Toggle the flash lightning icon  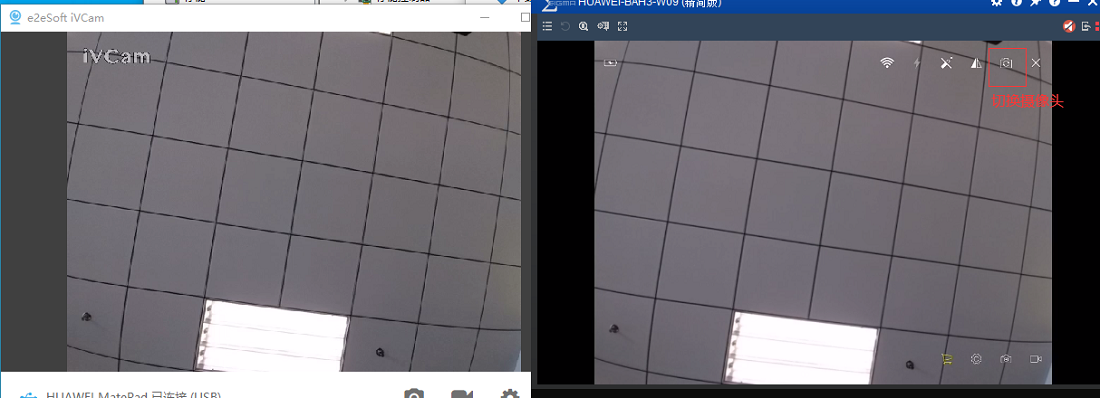click(917, 63)
